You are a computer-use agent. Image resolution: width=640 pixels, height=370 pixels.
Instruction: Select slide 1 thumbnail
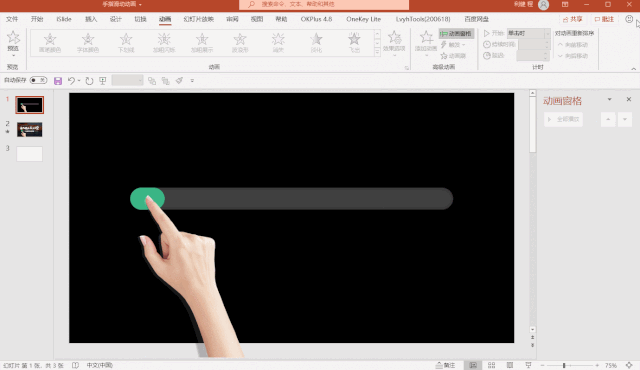29,105
